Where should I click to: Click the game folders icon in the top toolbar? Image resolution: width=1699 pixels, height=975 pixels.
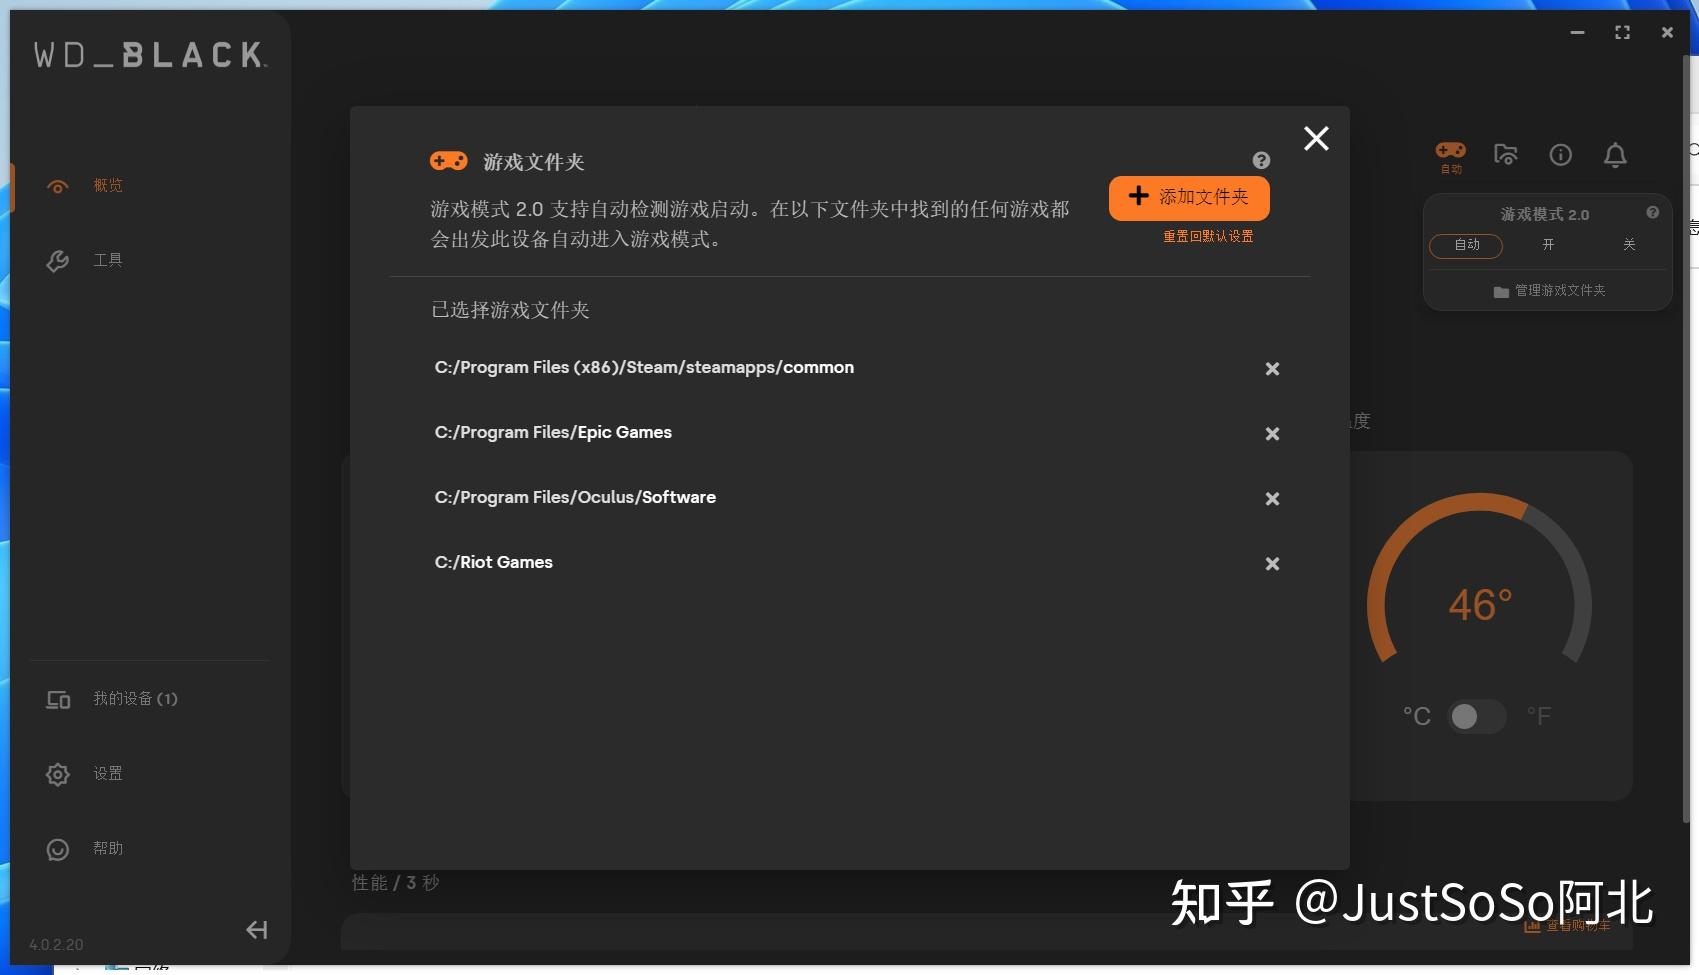click(x=1506, y=154)
